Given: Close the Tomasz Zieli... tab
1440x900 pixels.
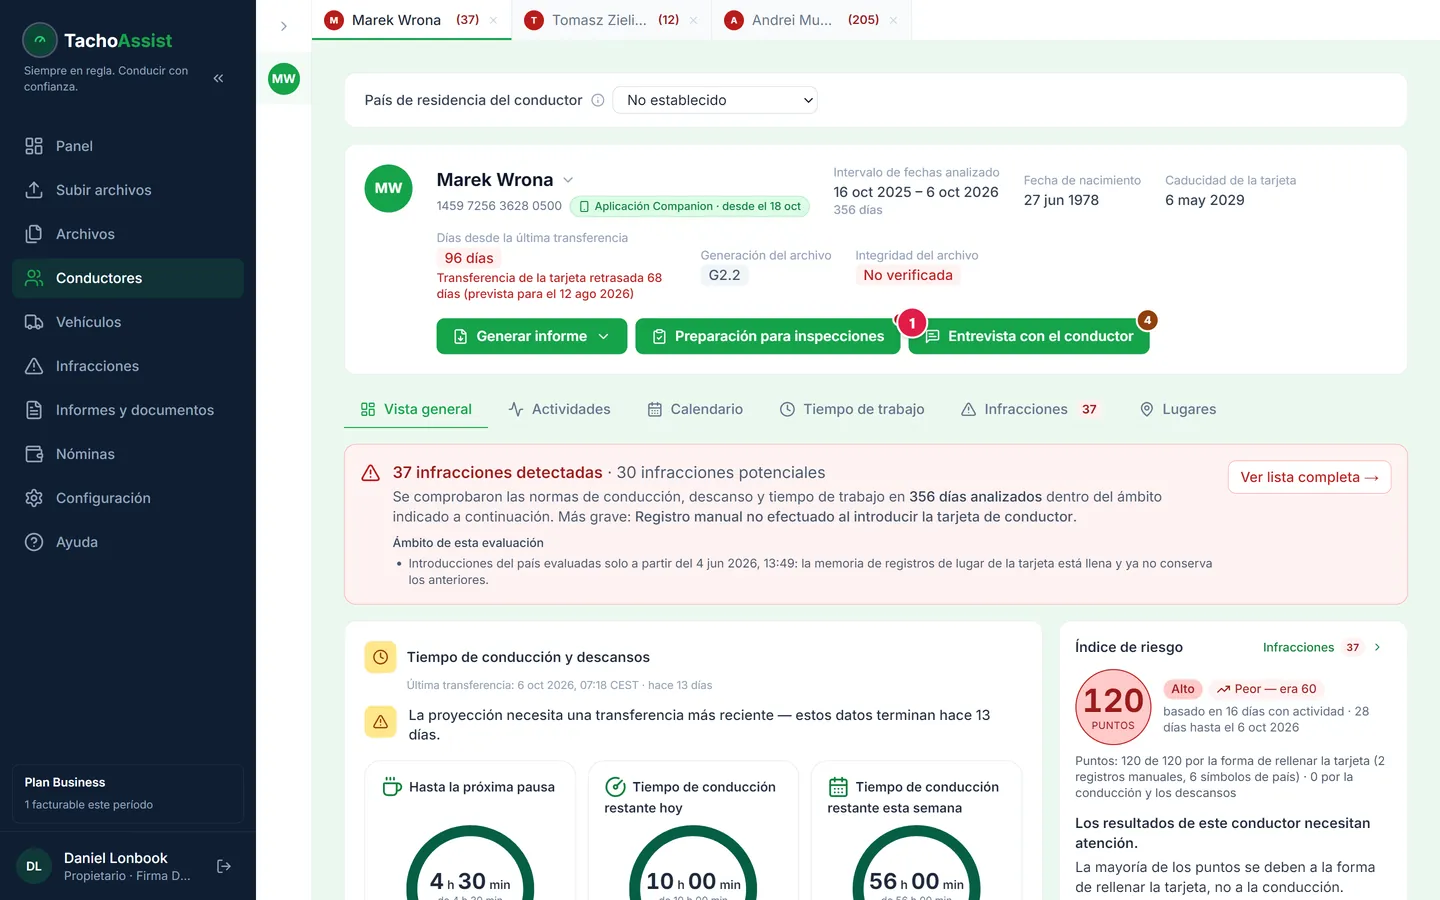Looking at the screenshot, I should tap(693, 20).
